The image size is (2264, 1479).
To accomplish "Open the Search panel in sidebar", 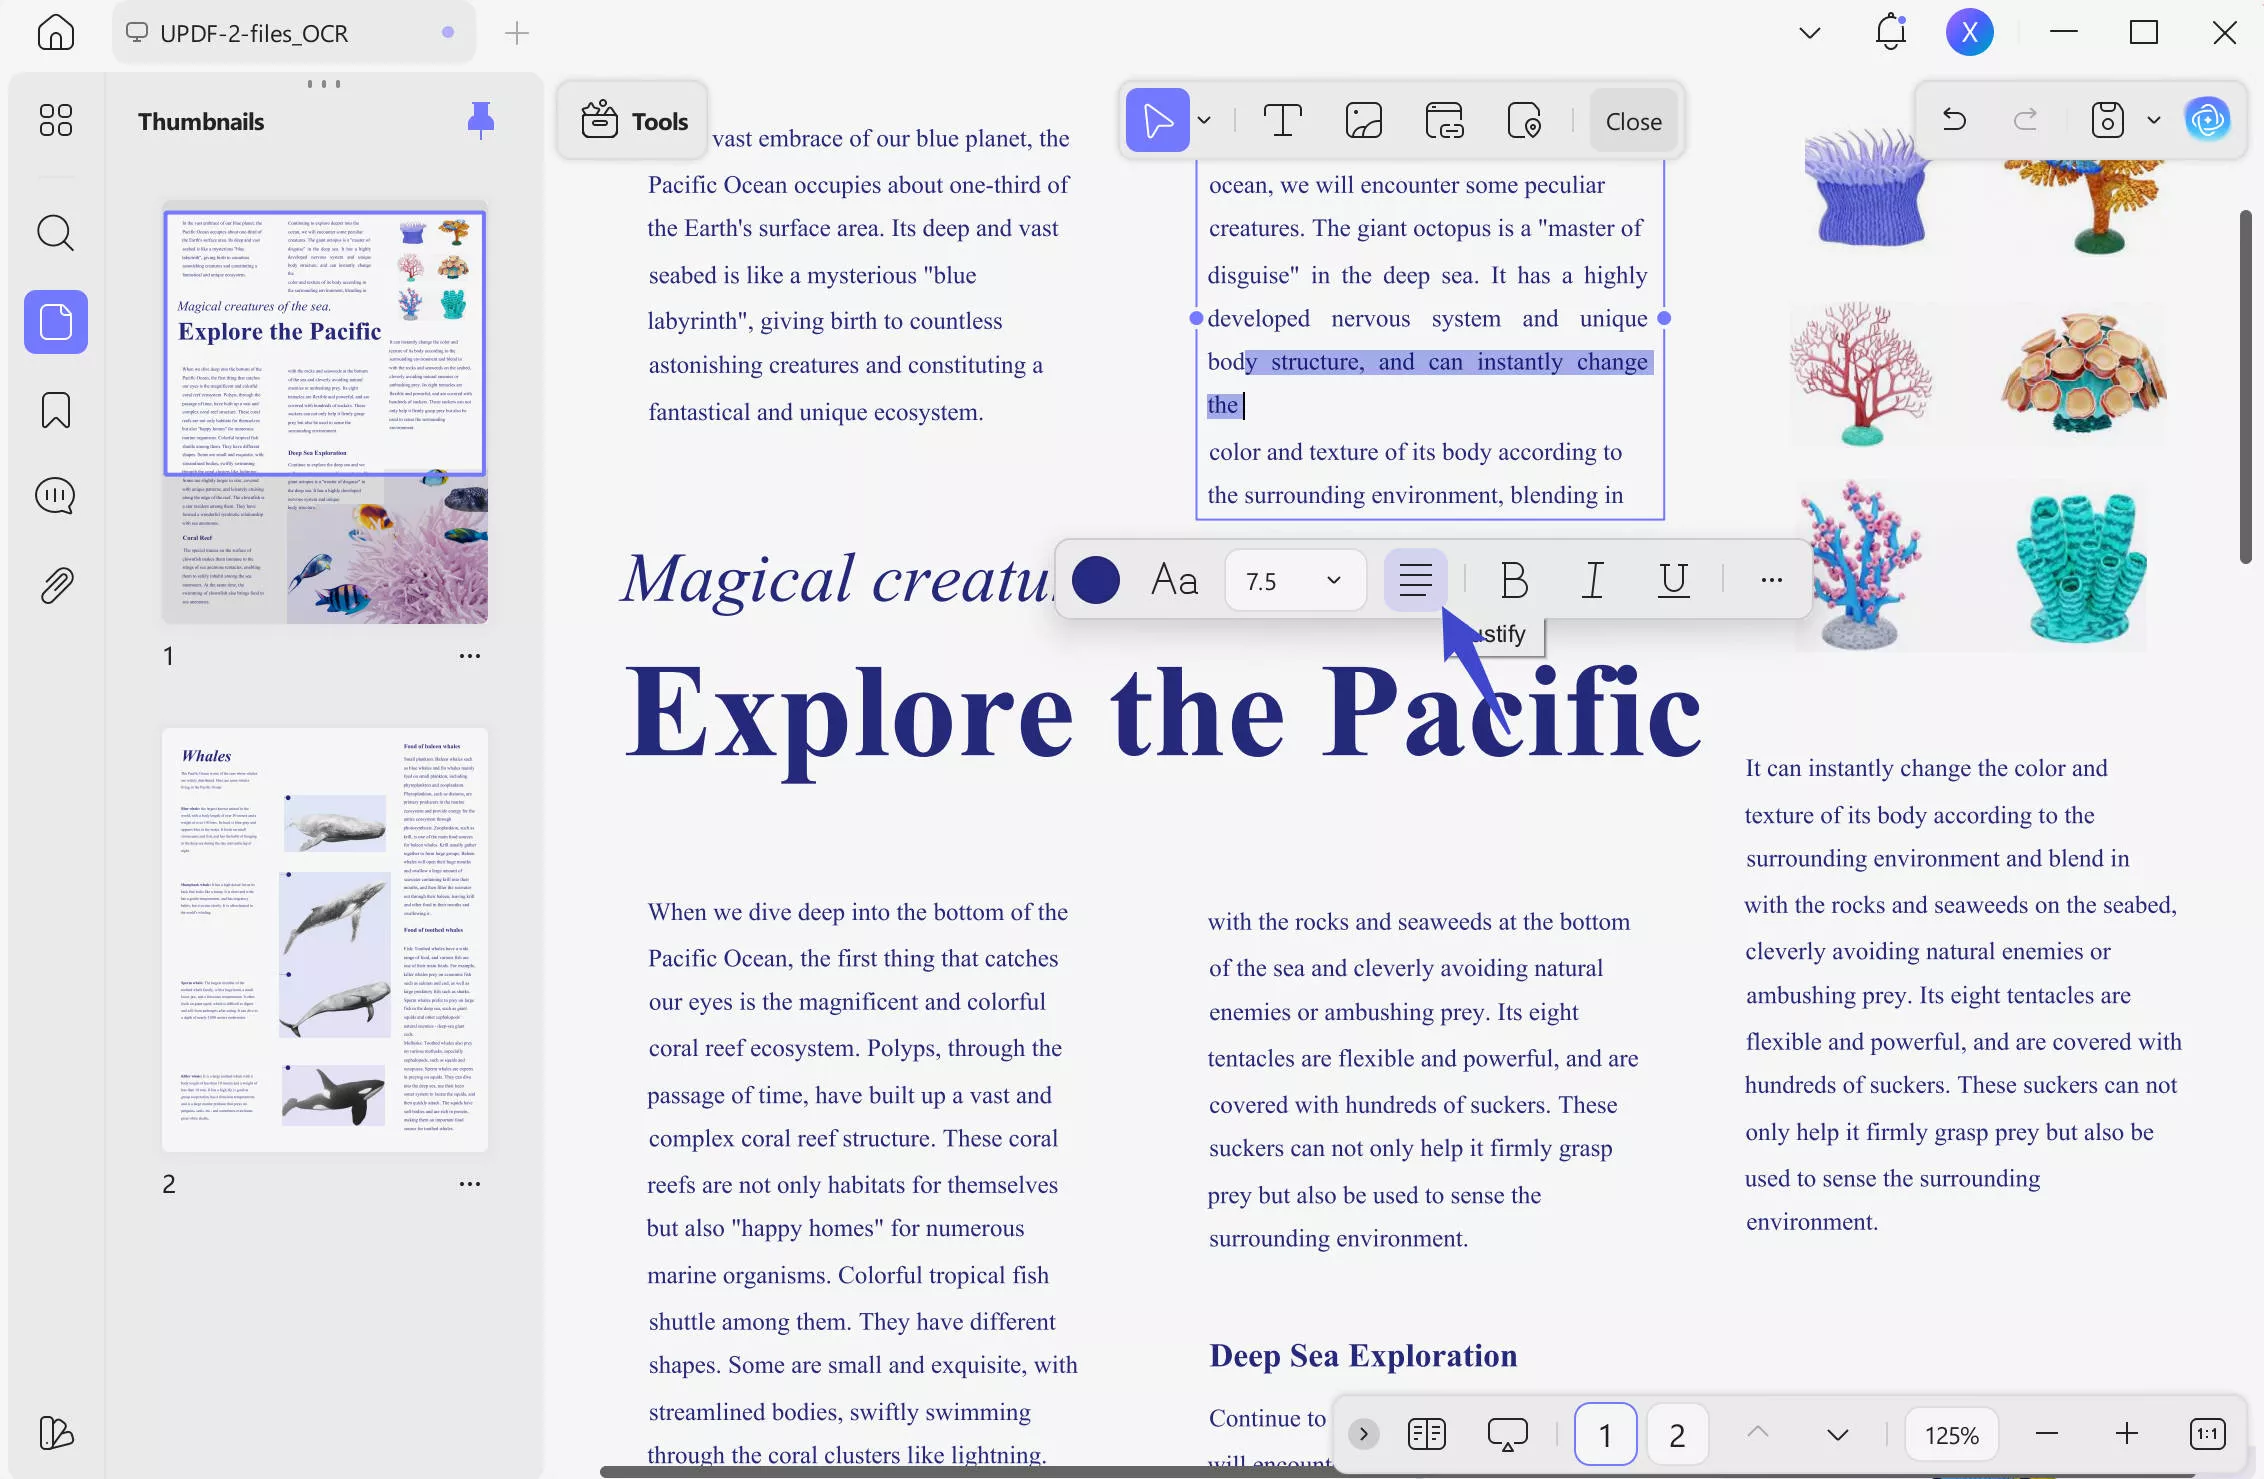I will (55, 233).
